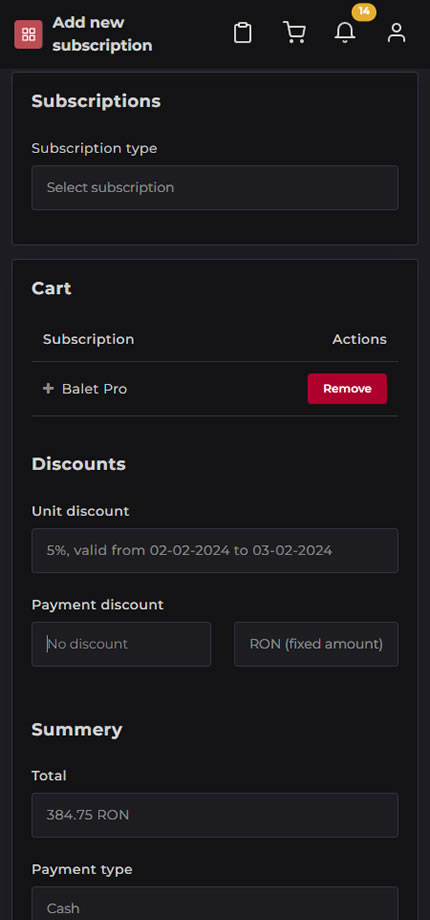Click the Balet Pro subscription name
The width and height of the screenshot is (430, 920).
pos(94,389)
